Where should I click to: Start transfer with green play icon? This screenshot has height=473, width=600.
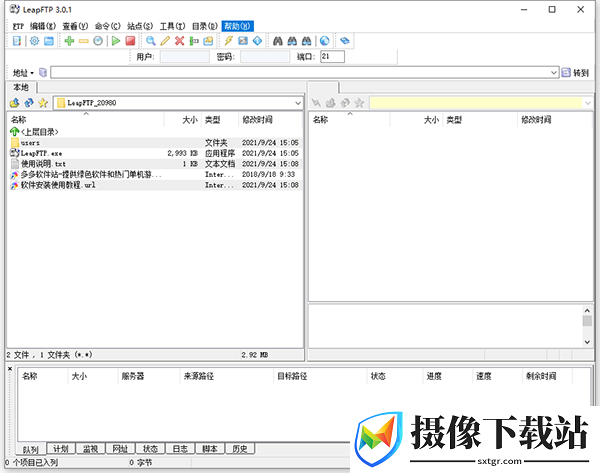(x=116, y=41)
